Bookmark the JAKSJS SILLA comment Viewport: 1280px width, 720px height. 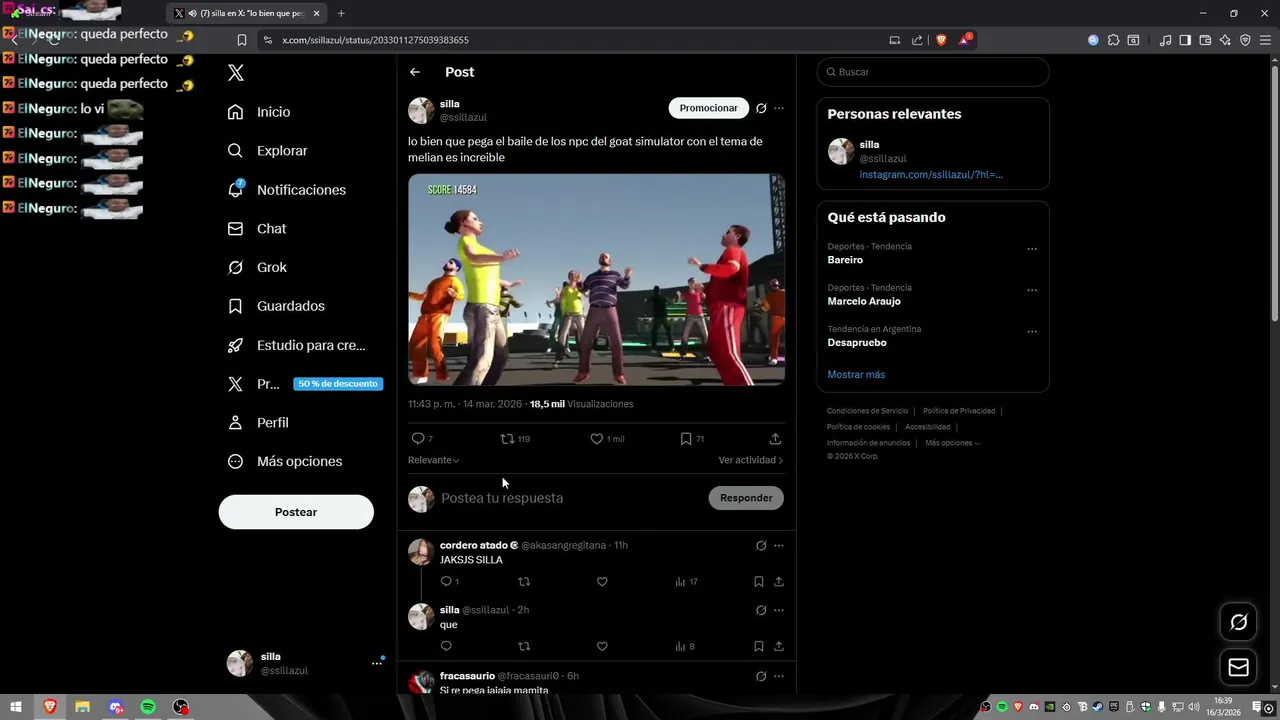[759, 582]
